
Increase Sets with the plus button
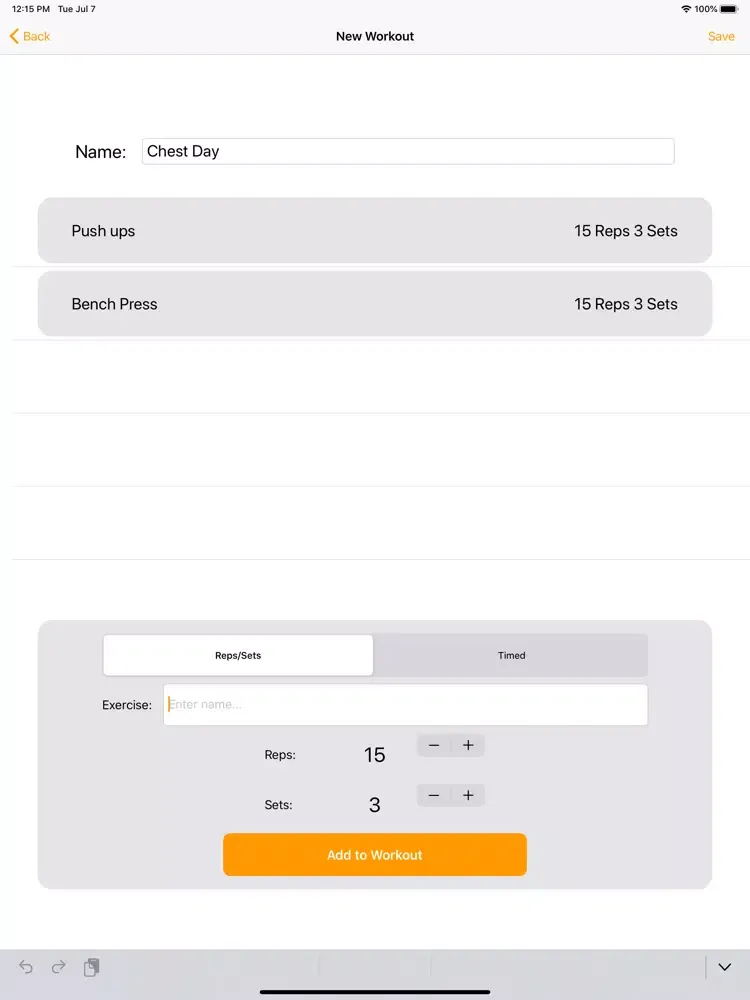[468, 795]
